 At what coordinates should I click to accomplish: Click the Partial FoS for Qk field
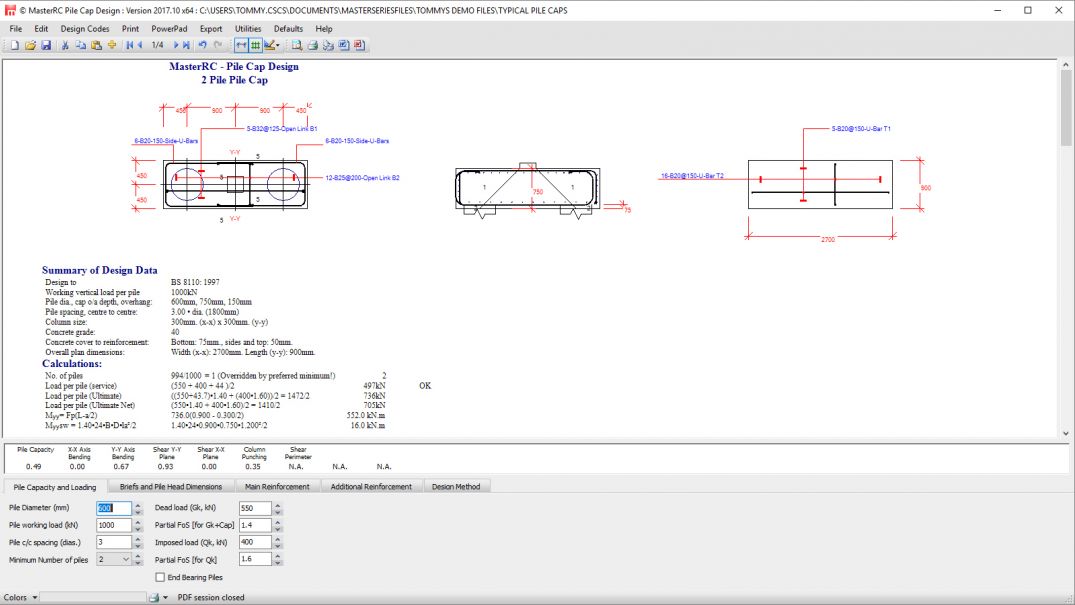255,560
